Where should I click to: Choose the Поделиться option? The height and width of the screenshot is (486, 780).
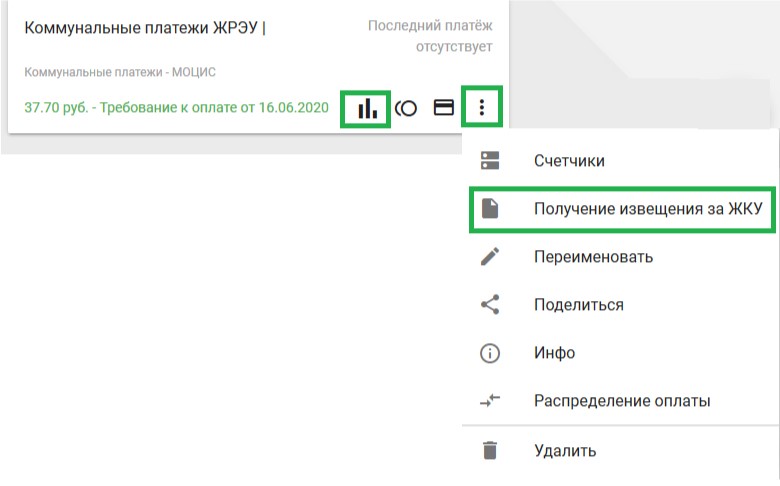click(x=578, y=305)
